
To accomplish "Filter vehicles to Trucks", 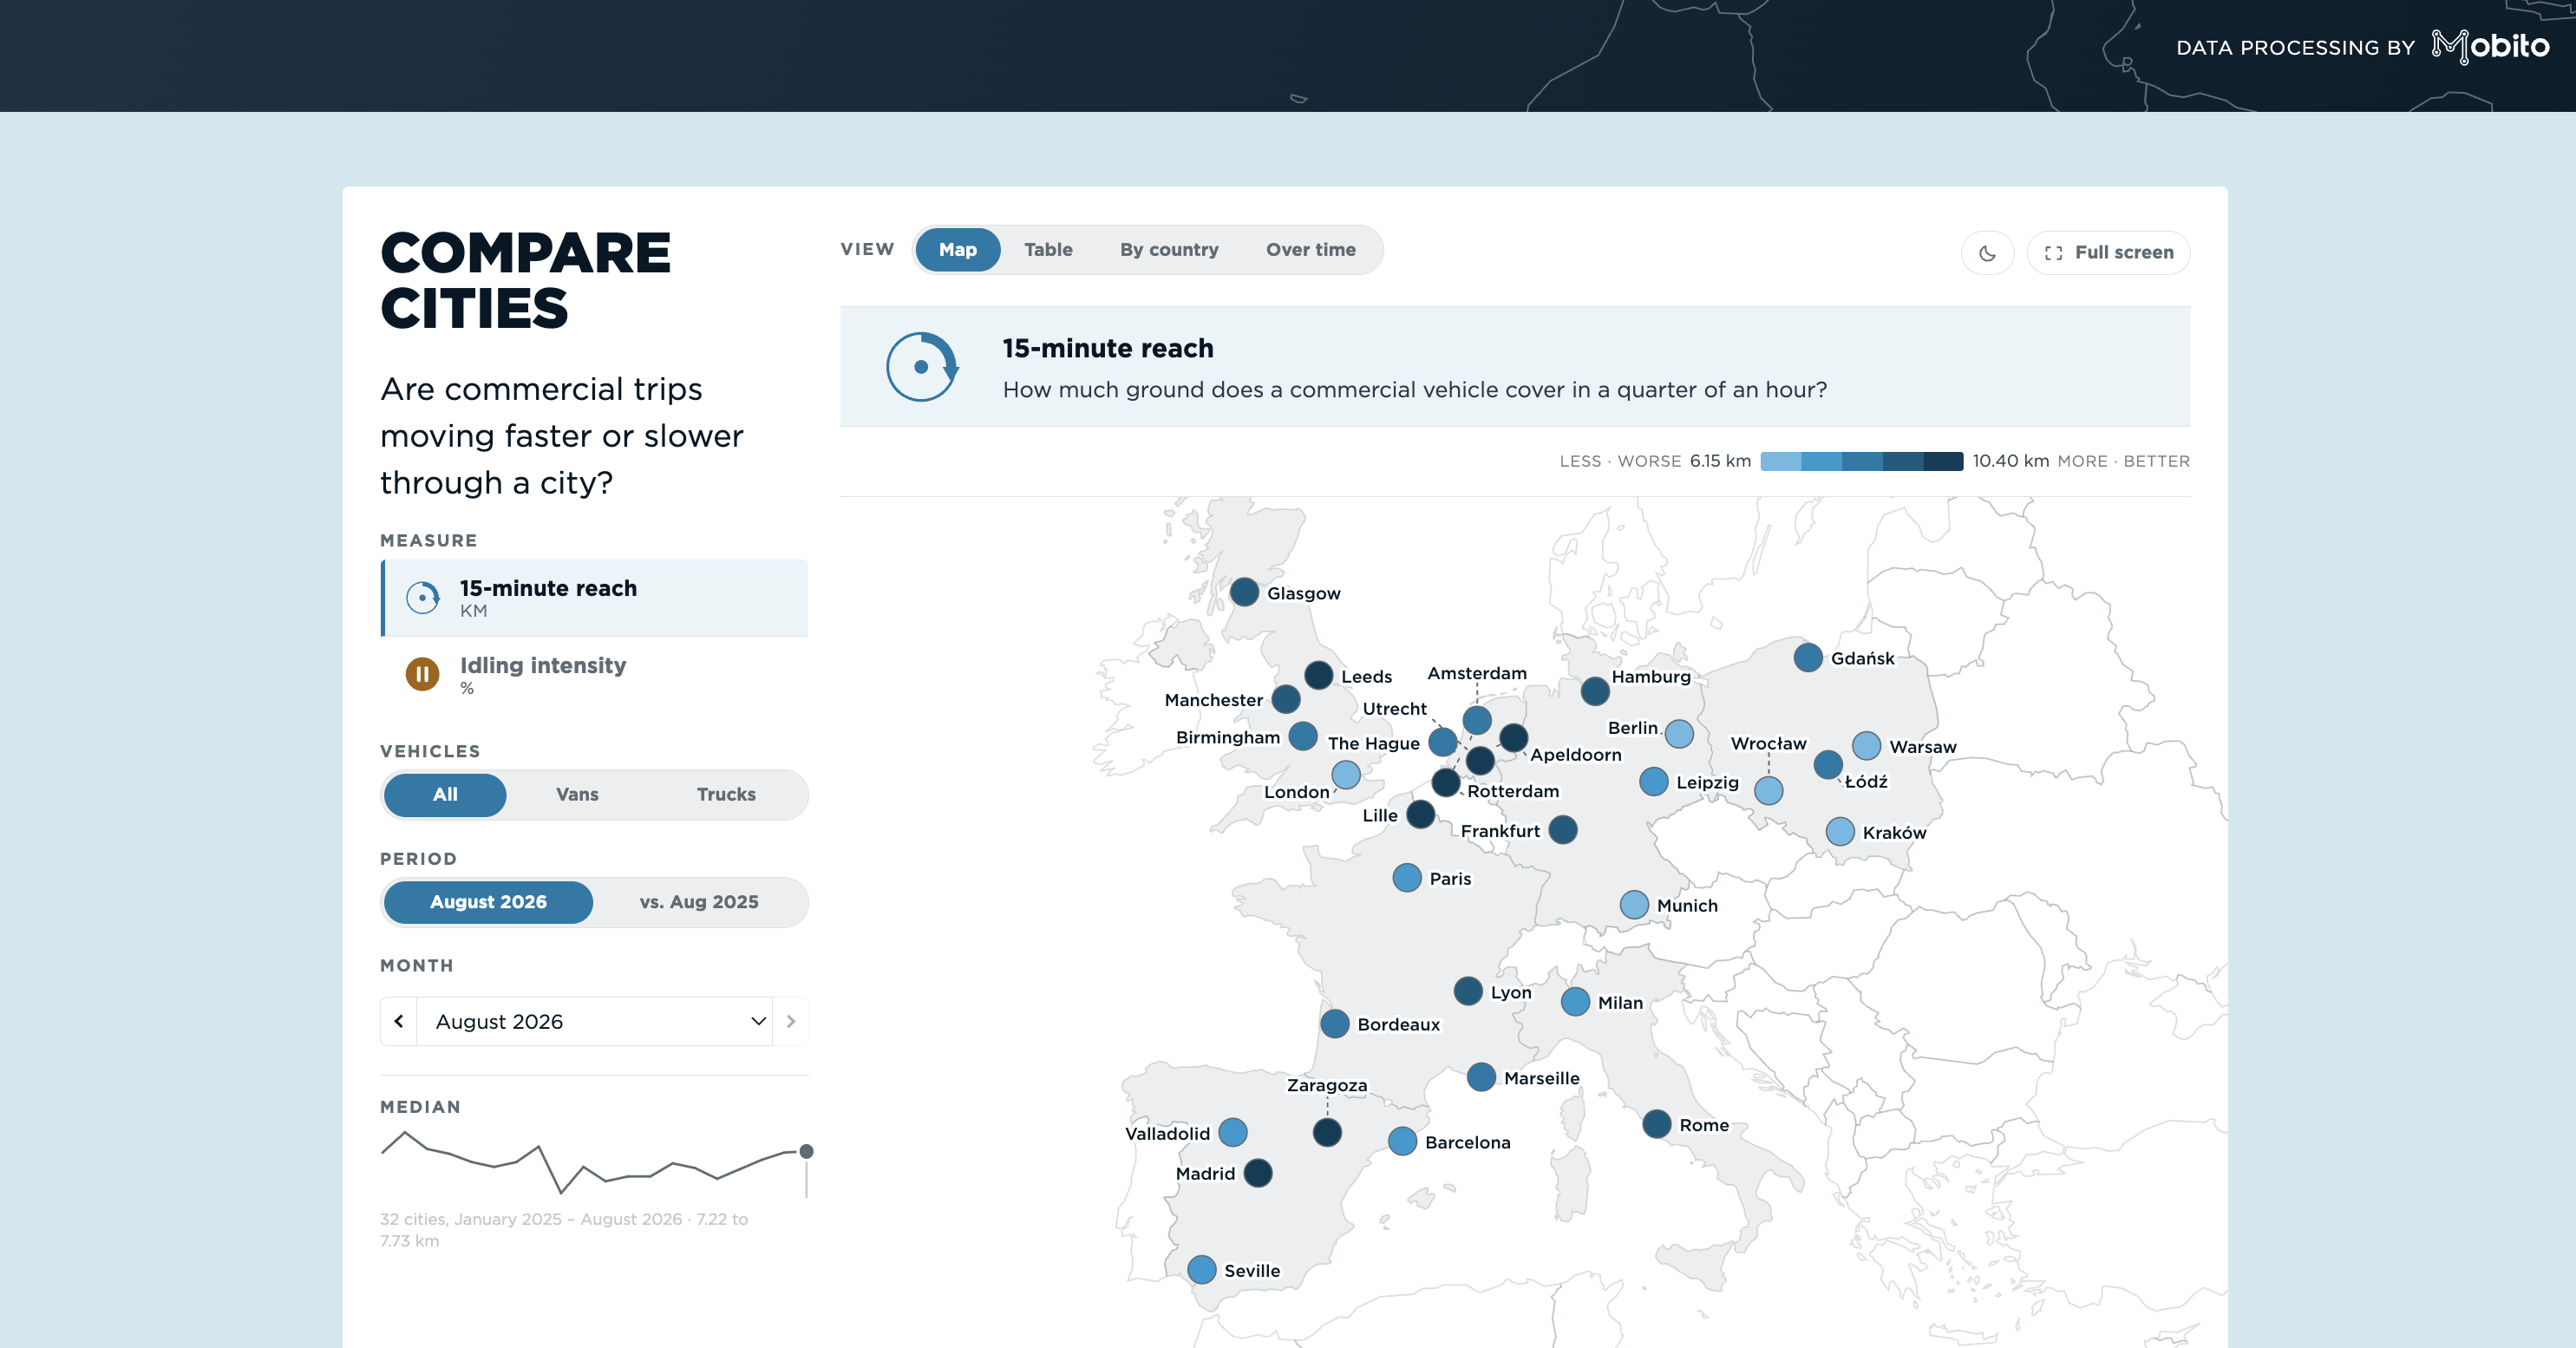I will pos(726,795).
